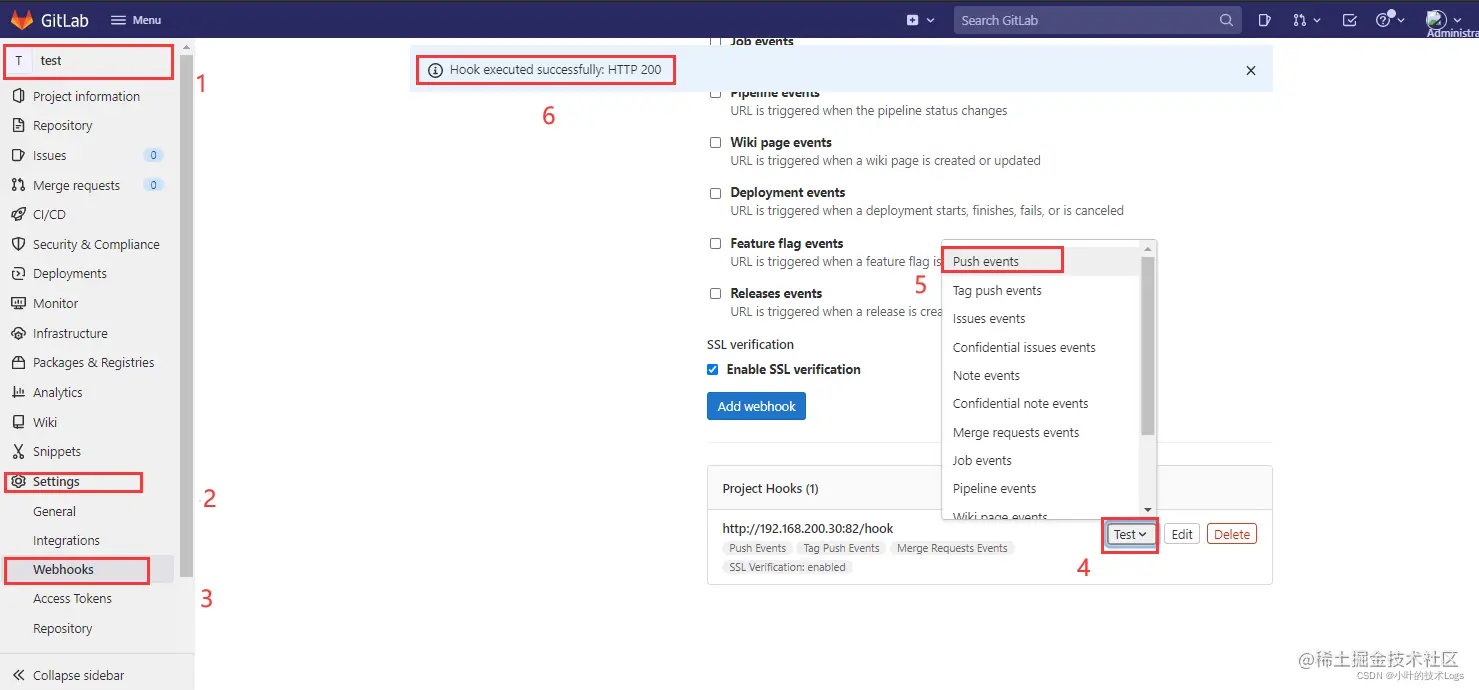Click the Deployments sidebar icon

(x=18, y=273)
